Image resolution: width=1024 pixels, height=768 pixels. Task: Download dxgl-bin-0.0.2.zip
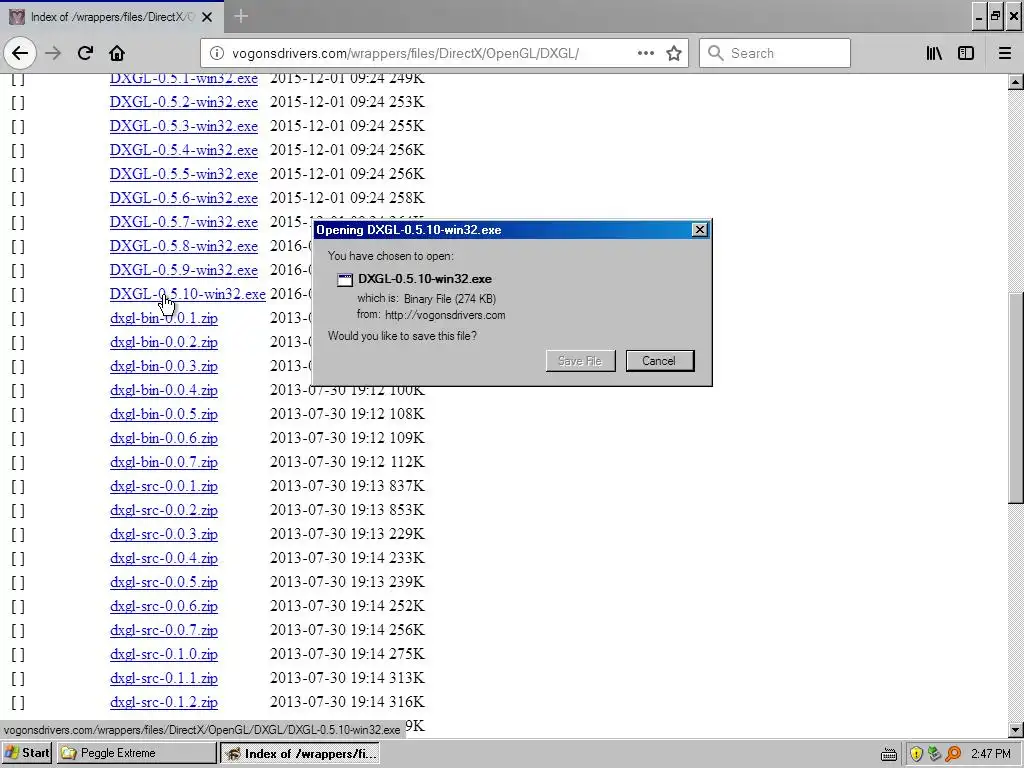pyautogui.click(x=164, y=342)
